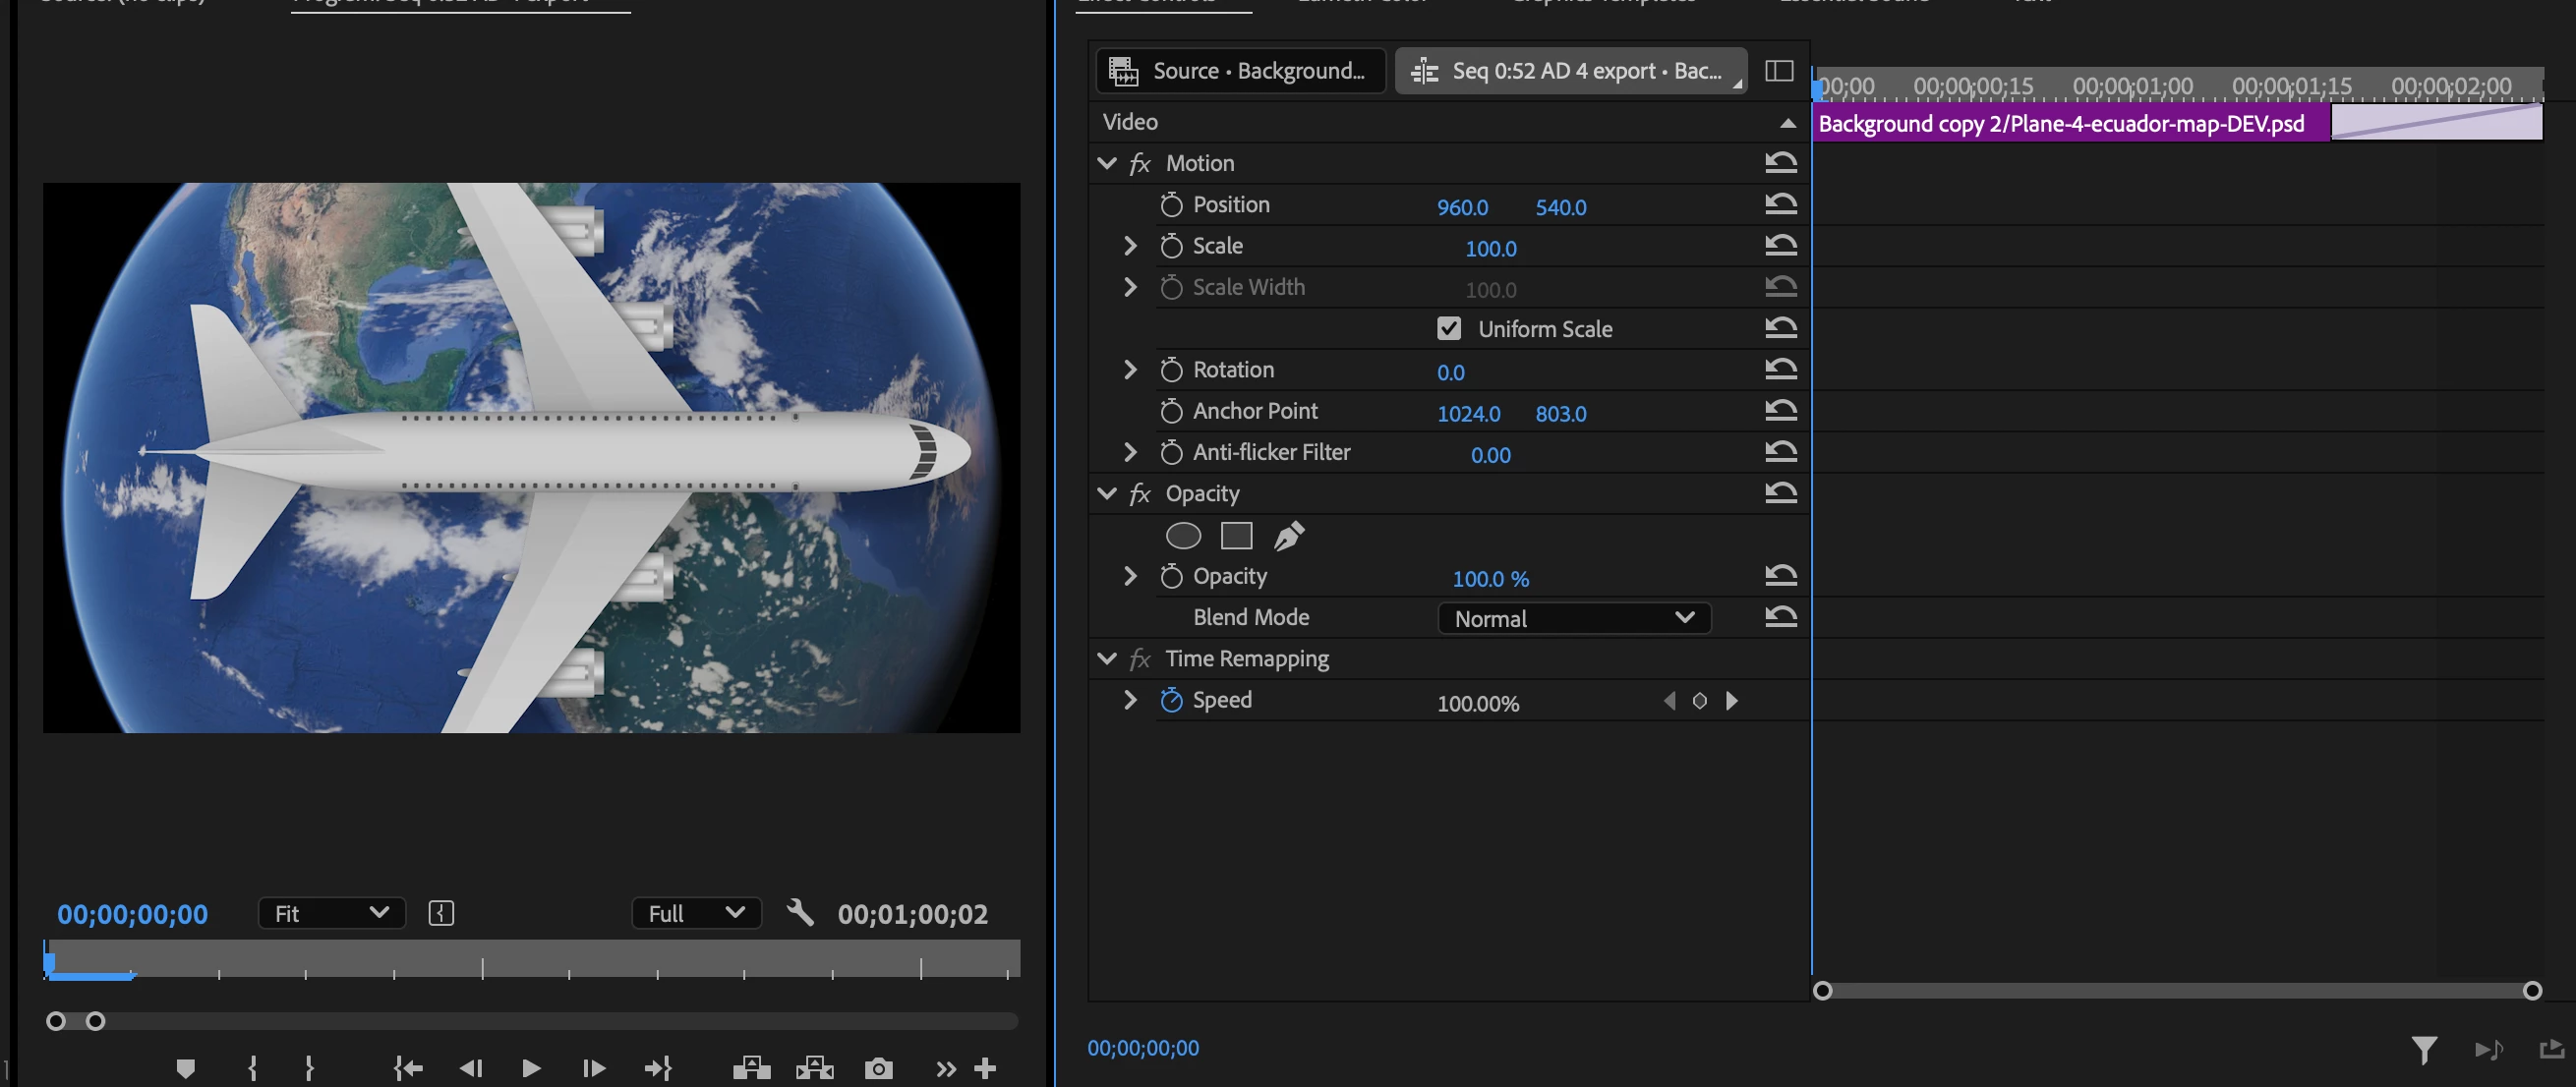Viewport: 2576px width, 1087px height.
Task: Open the Fit zoom level dropdown
Action: 331,913
